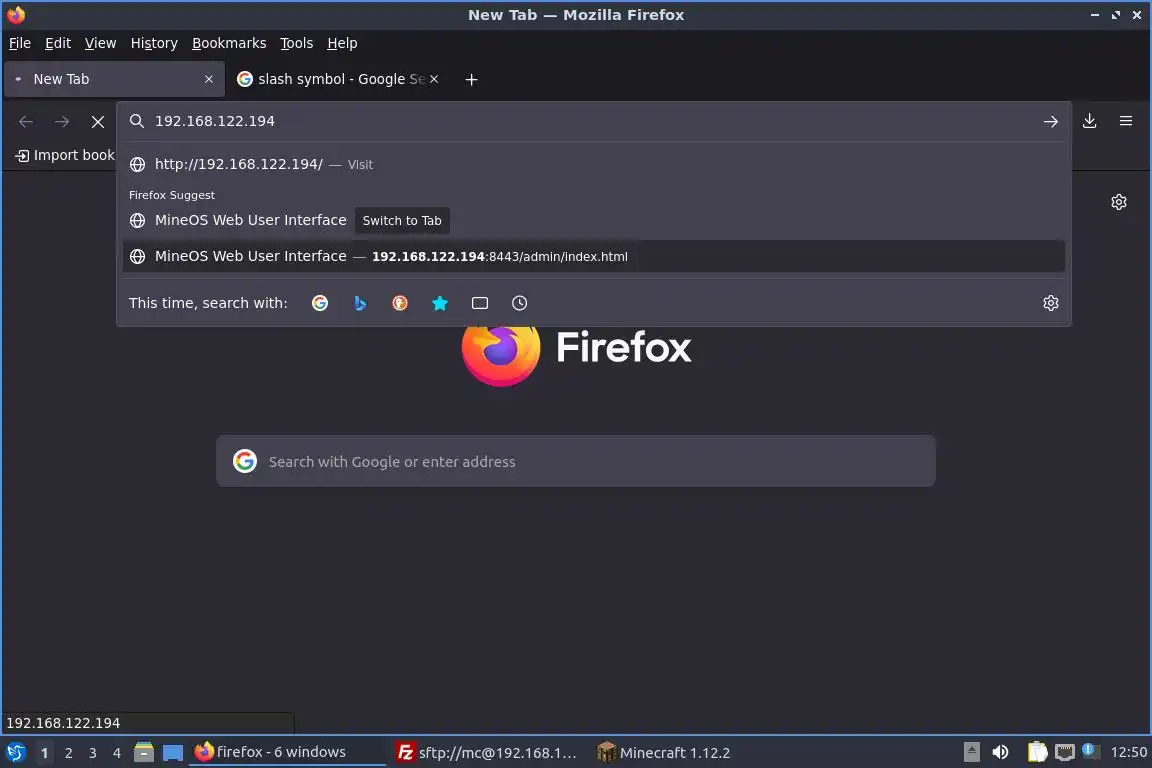Open the History menu
The height and width of the screenshot is (768, 1152).
[x=154, y=43]
